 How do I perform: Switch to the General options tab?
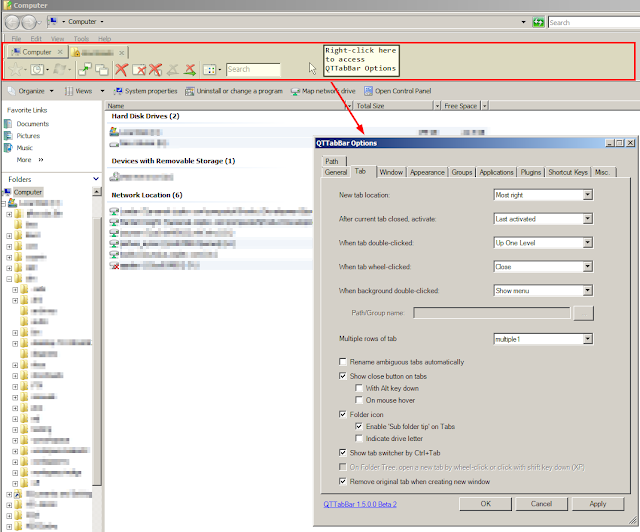click(x=336, y=172)
